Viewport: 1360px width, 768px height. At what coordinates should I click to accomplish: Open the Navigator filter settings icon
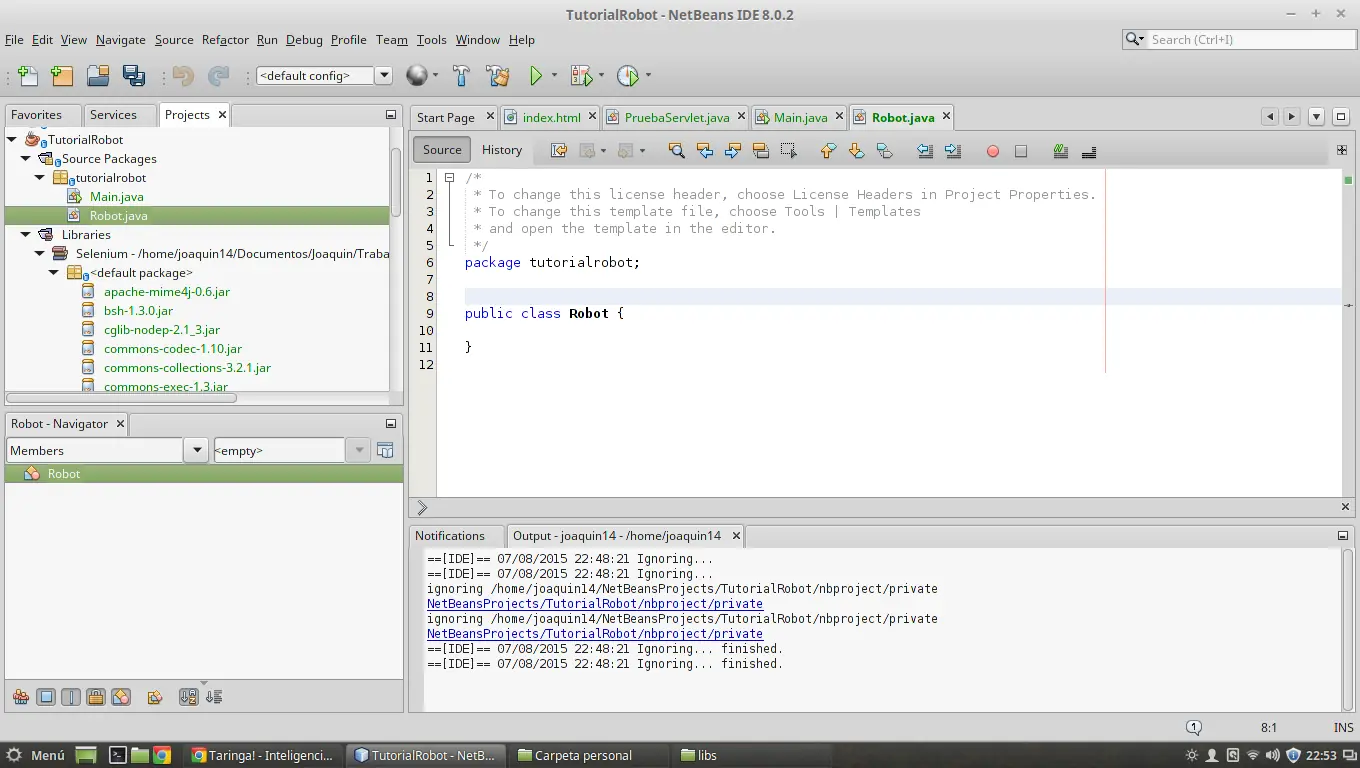click(385, 451)
